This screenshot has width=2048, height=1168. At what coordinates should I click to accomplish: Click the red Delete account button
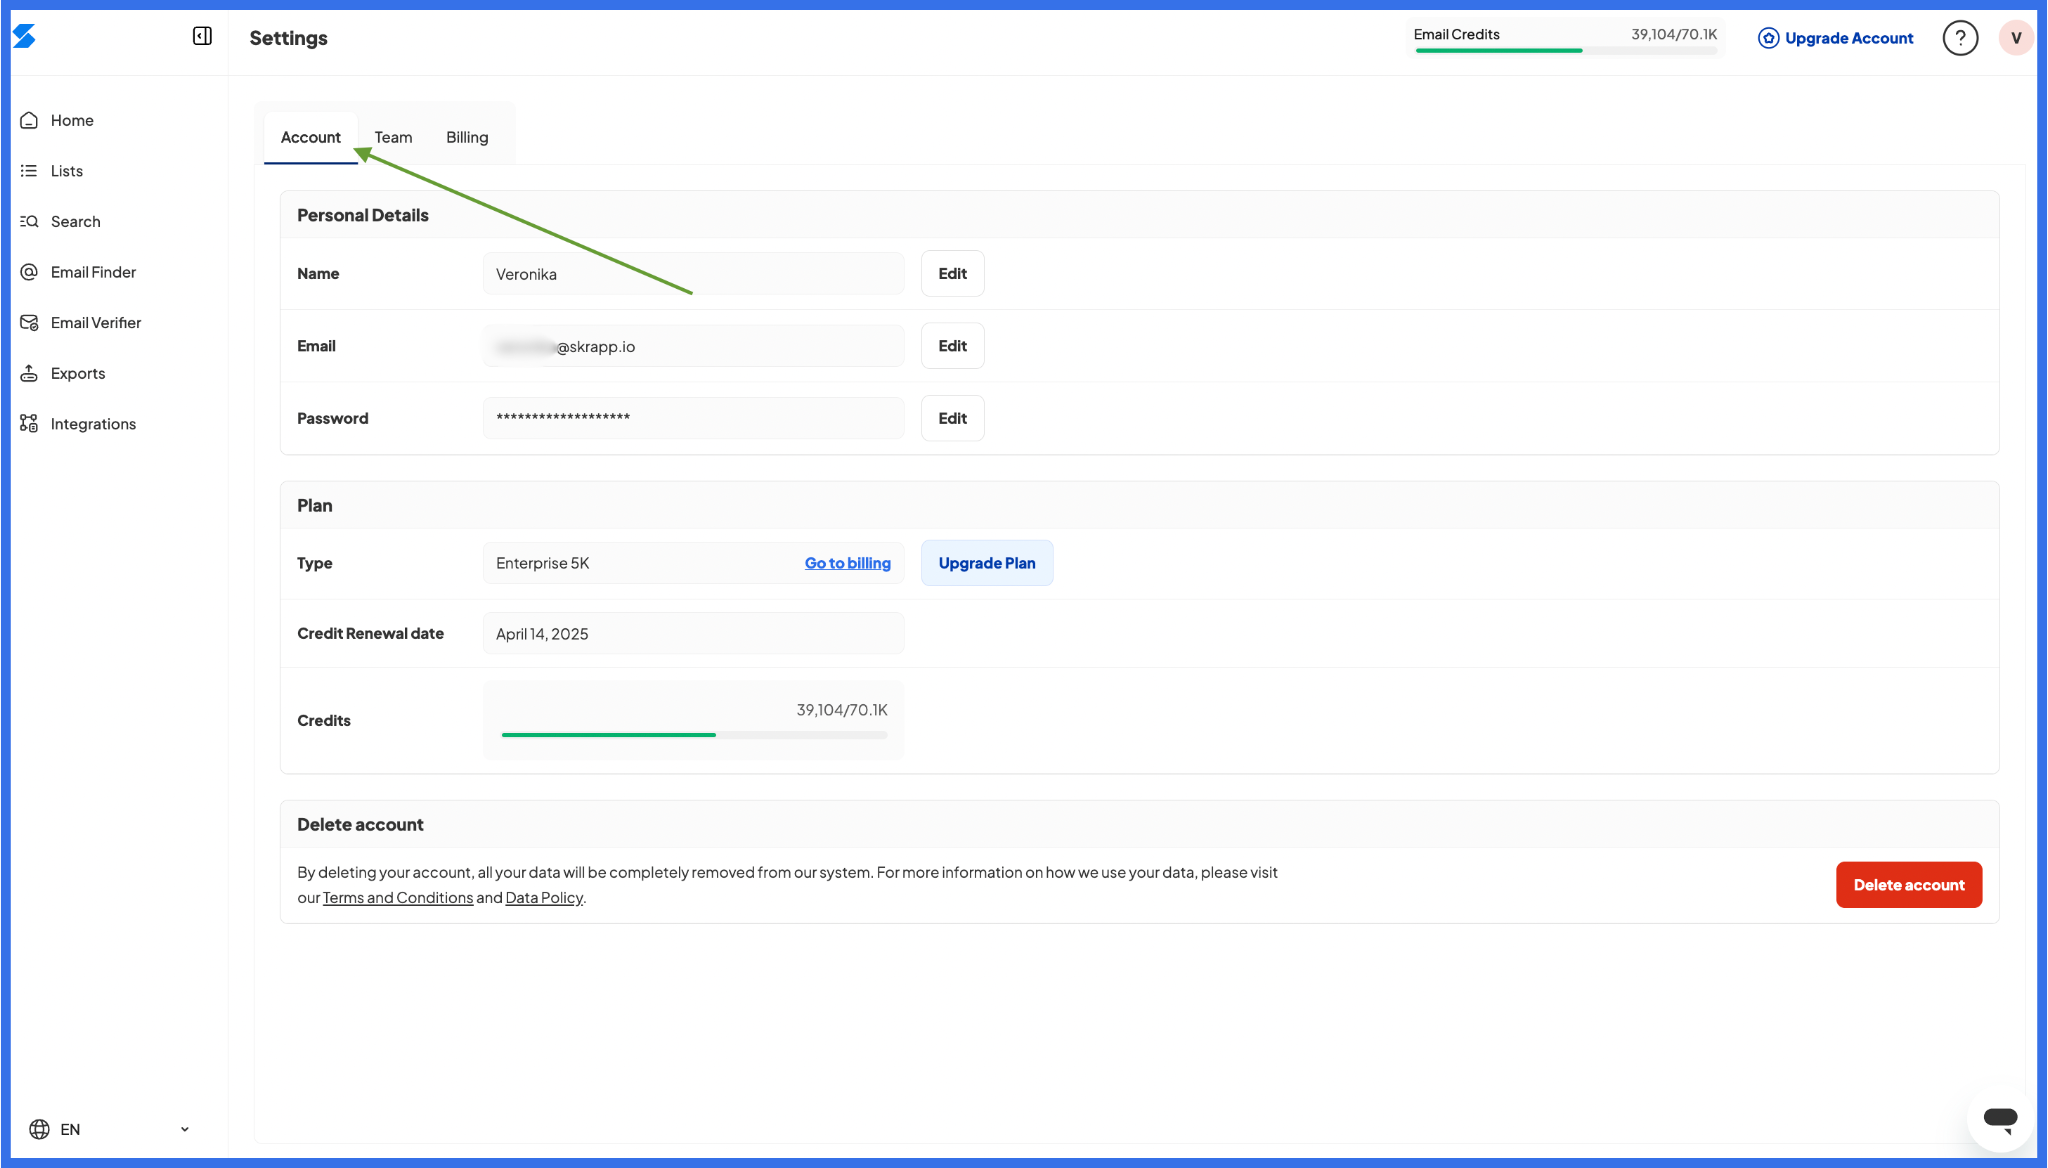(1908, 885)
